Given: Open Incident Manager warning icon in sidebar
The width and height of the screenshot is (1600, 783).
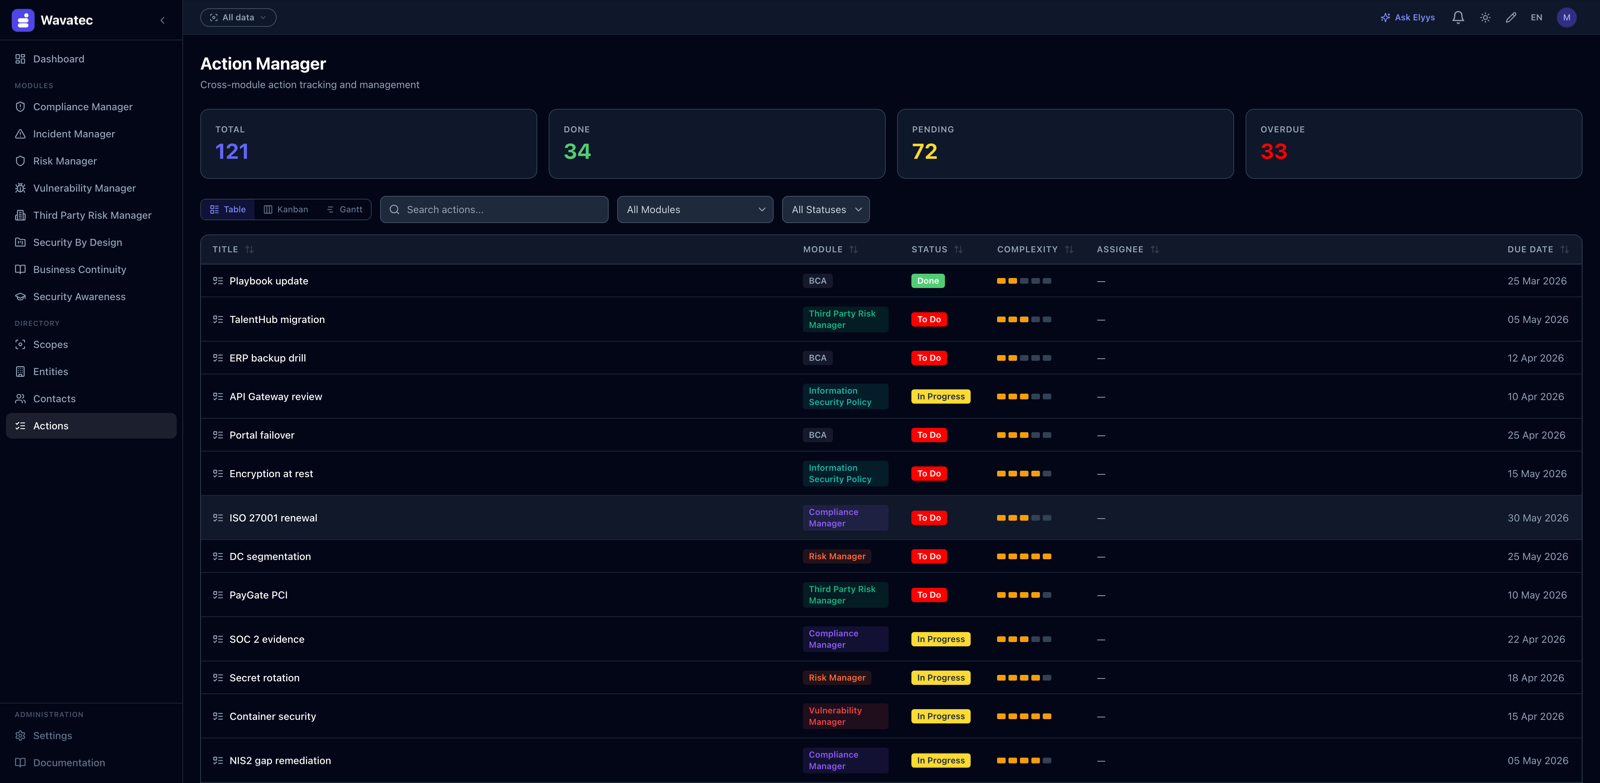Looking at the screenshot, I should [20, 134].
